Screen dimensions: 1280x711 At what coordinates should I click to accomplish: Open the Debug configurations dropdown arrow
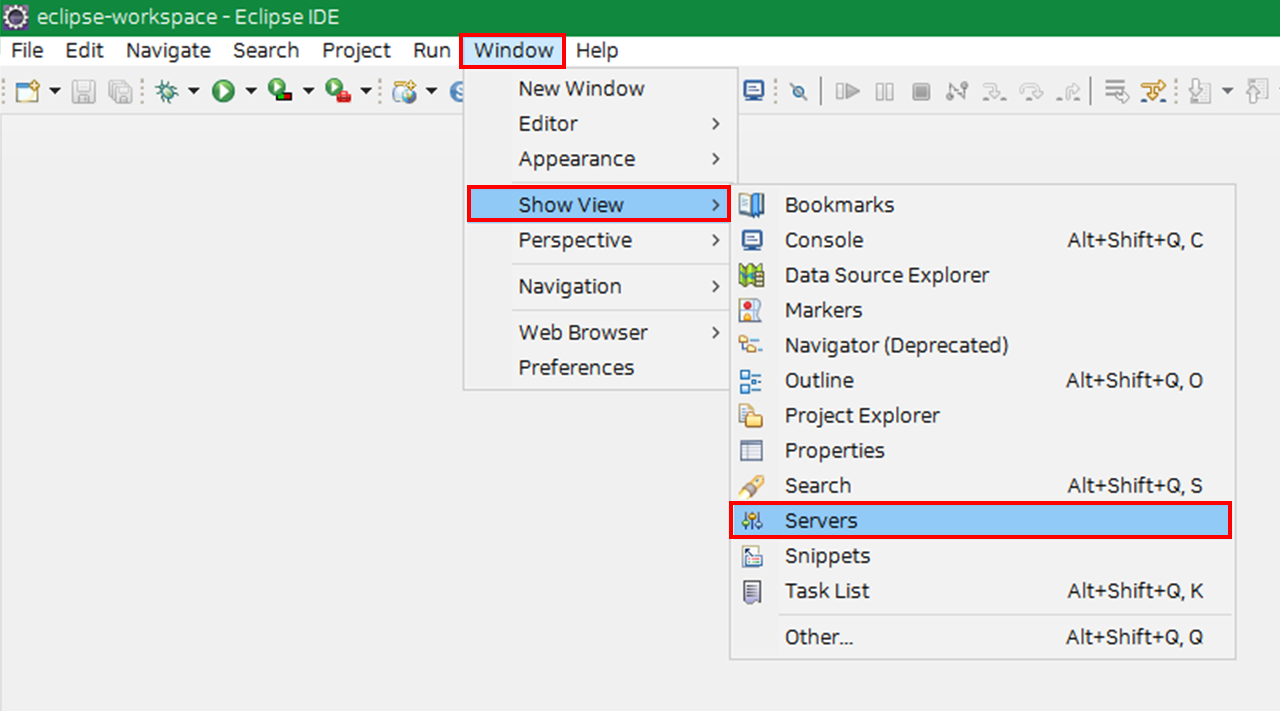coord(193,92)
